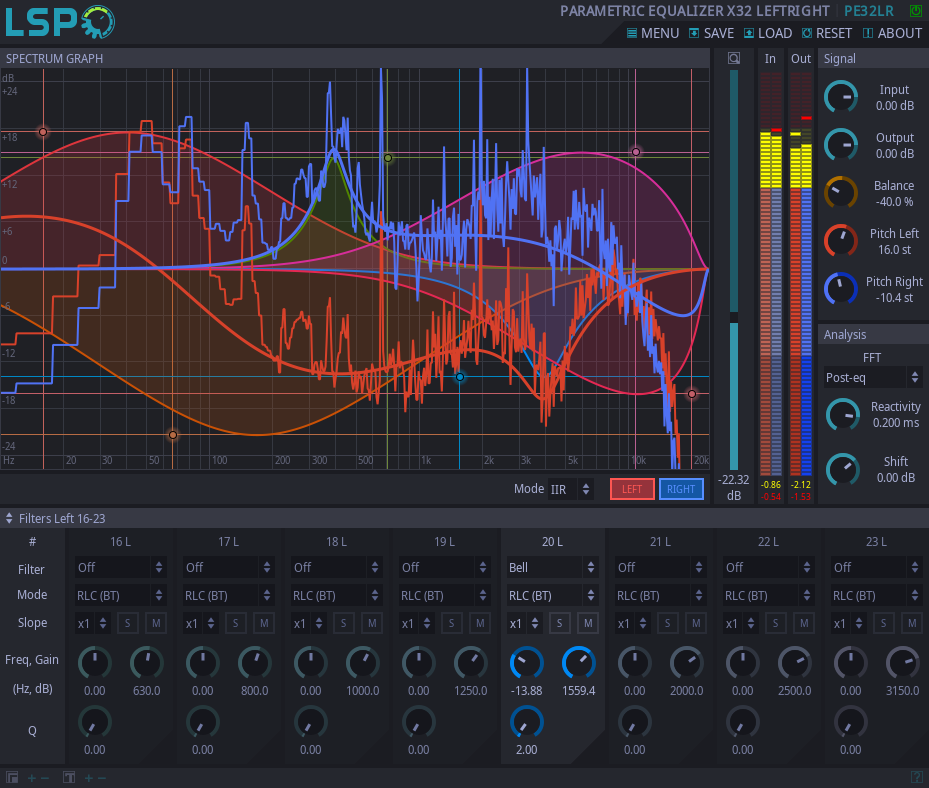Select the orange filter node on the graph
The width and height of the screenshot is (929, 788).
tap(172, 435)
